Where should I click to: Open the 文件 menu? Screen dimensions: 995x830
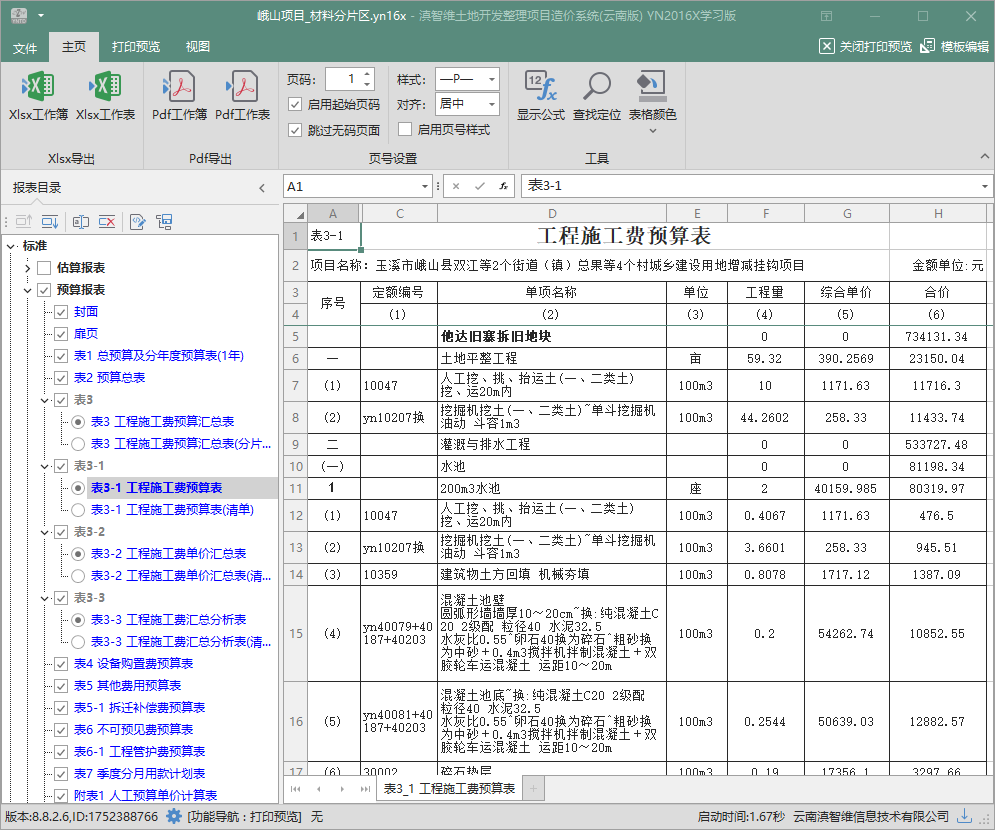[x=25, y=48]
